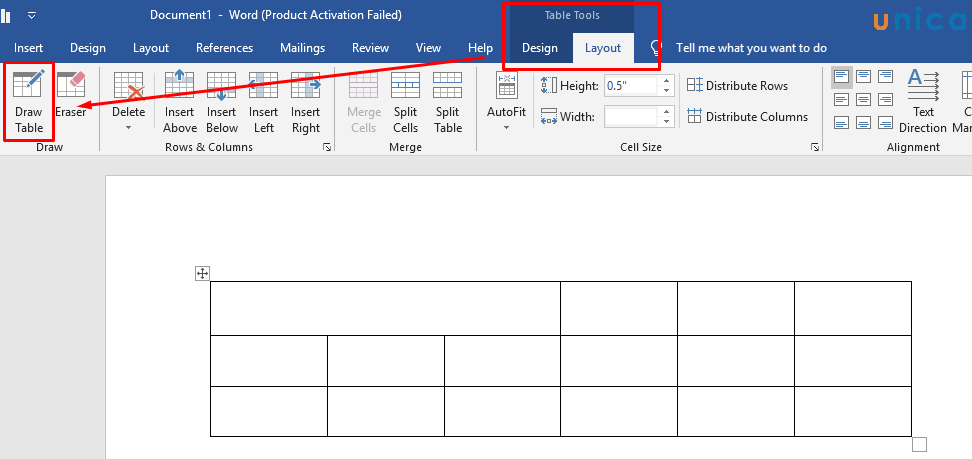Select the Draw Table tool
The width and height of the screenshot is (972, 459).
29,102
